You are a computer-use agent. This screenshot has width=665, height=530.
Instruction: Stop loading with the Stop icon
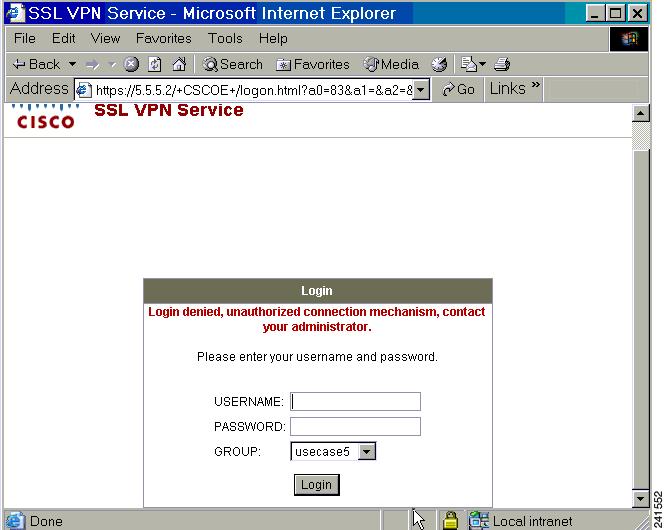[x=131, y=64]
